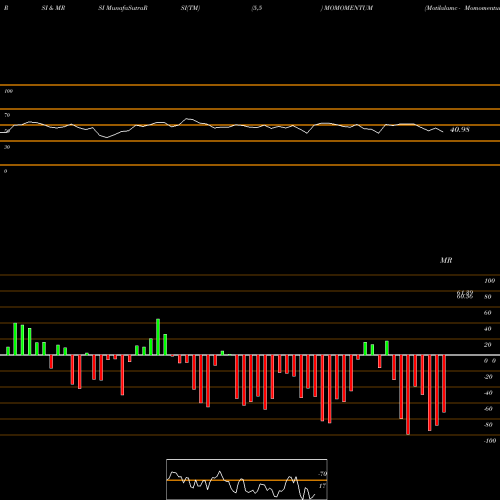The width and height of the screenshot is (500, 500).
Task: Click the 17 value in the mini chart
Action: 322,486
